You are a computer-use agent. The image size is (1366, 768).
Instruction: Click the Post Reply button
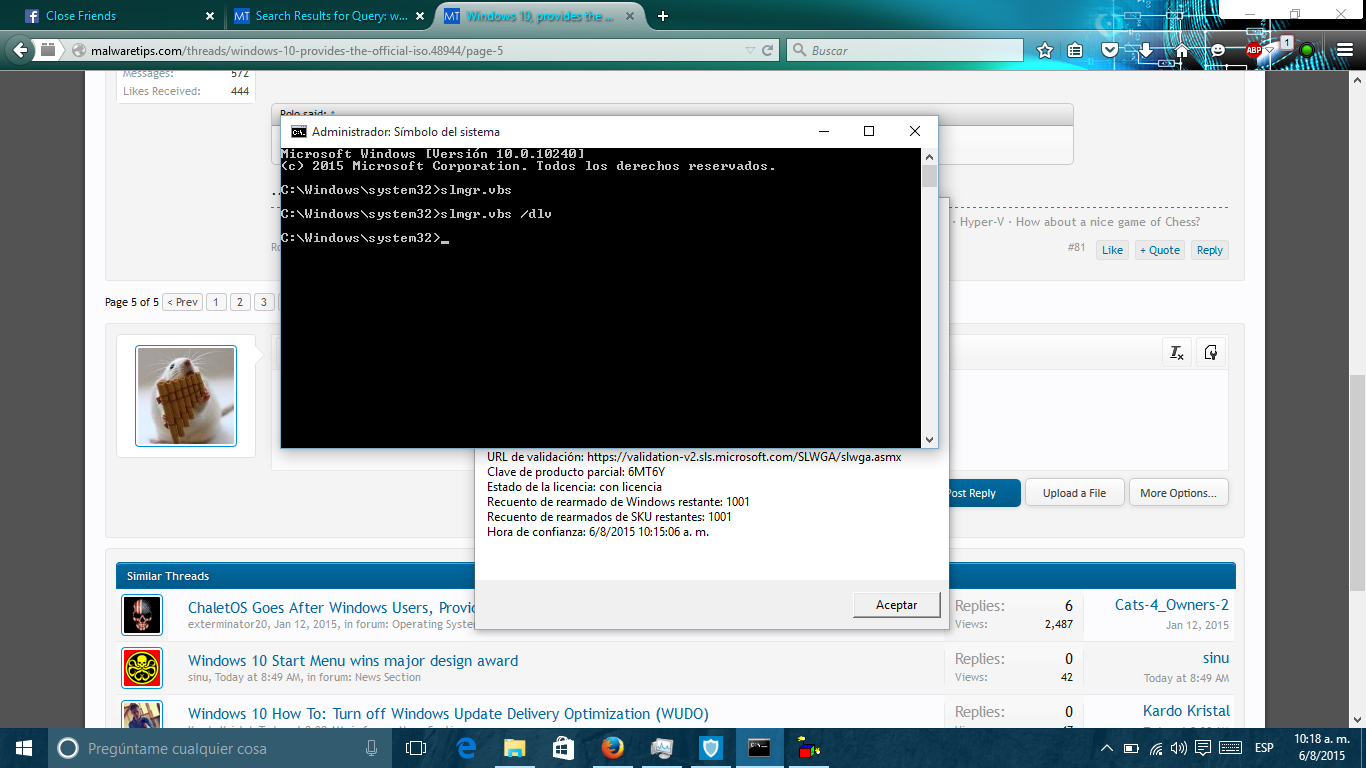click(x=971, y=493)
